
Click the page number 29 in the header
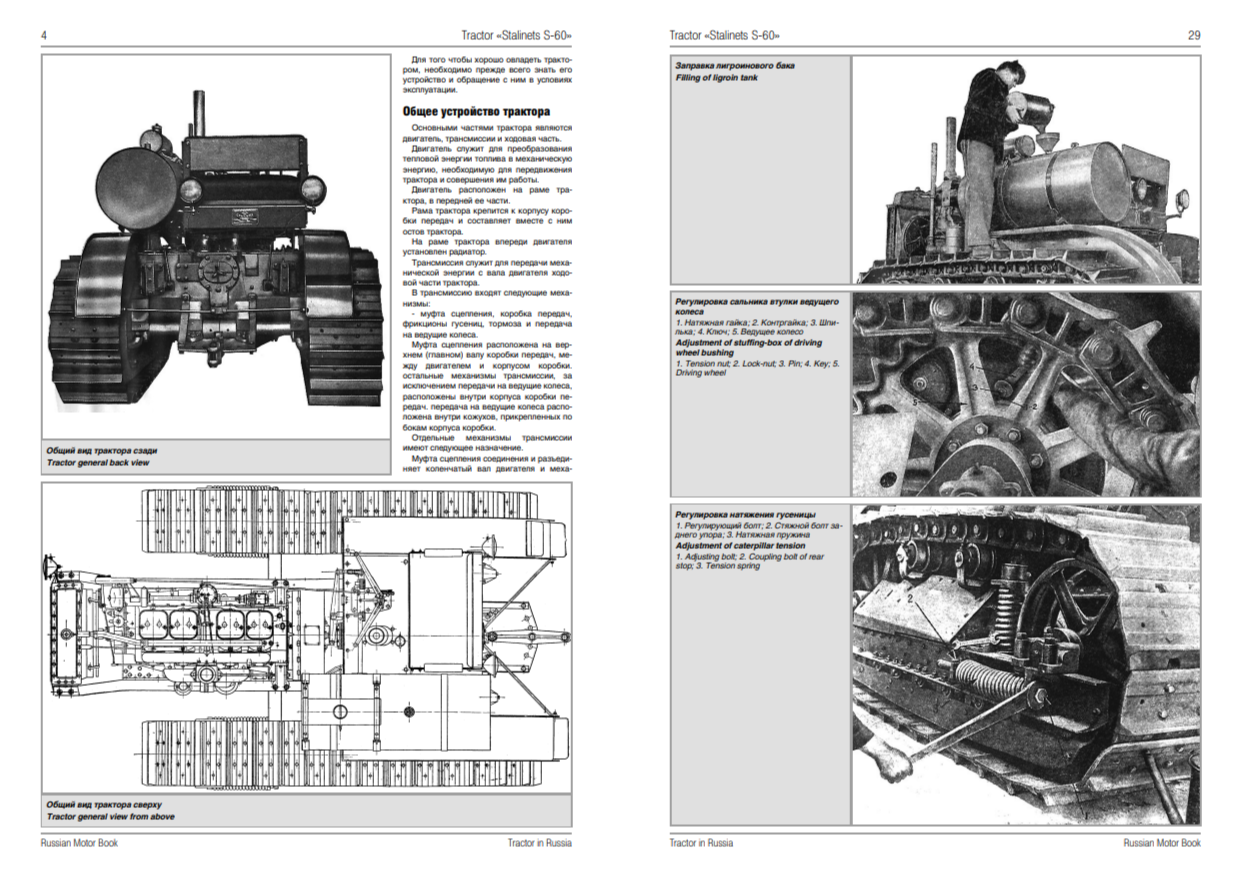point(1193,35)
